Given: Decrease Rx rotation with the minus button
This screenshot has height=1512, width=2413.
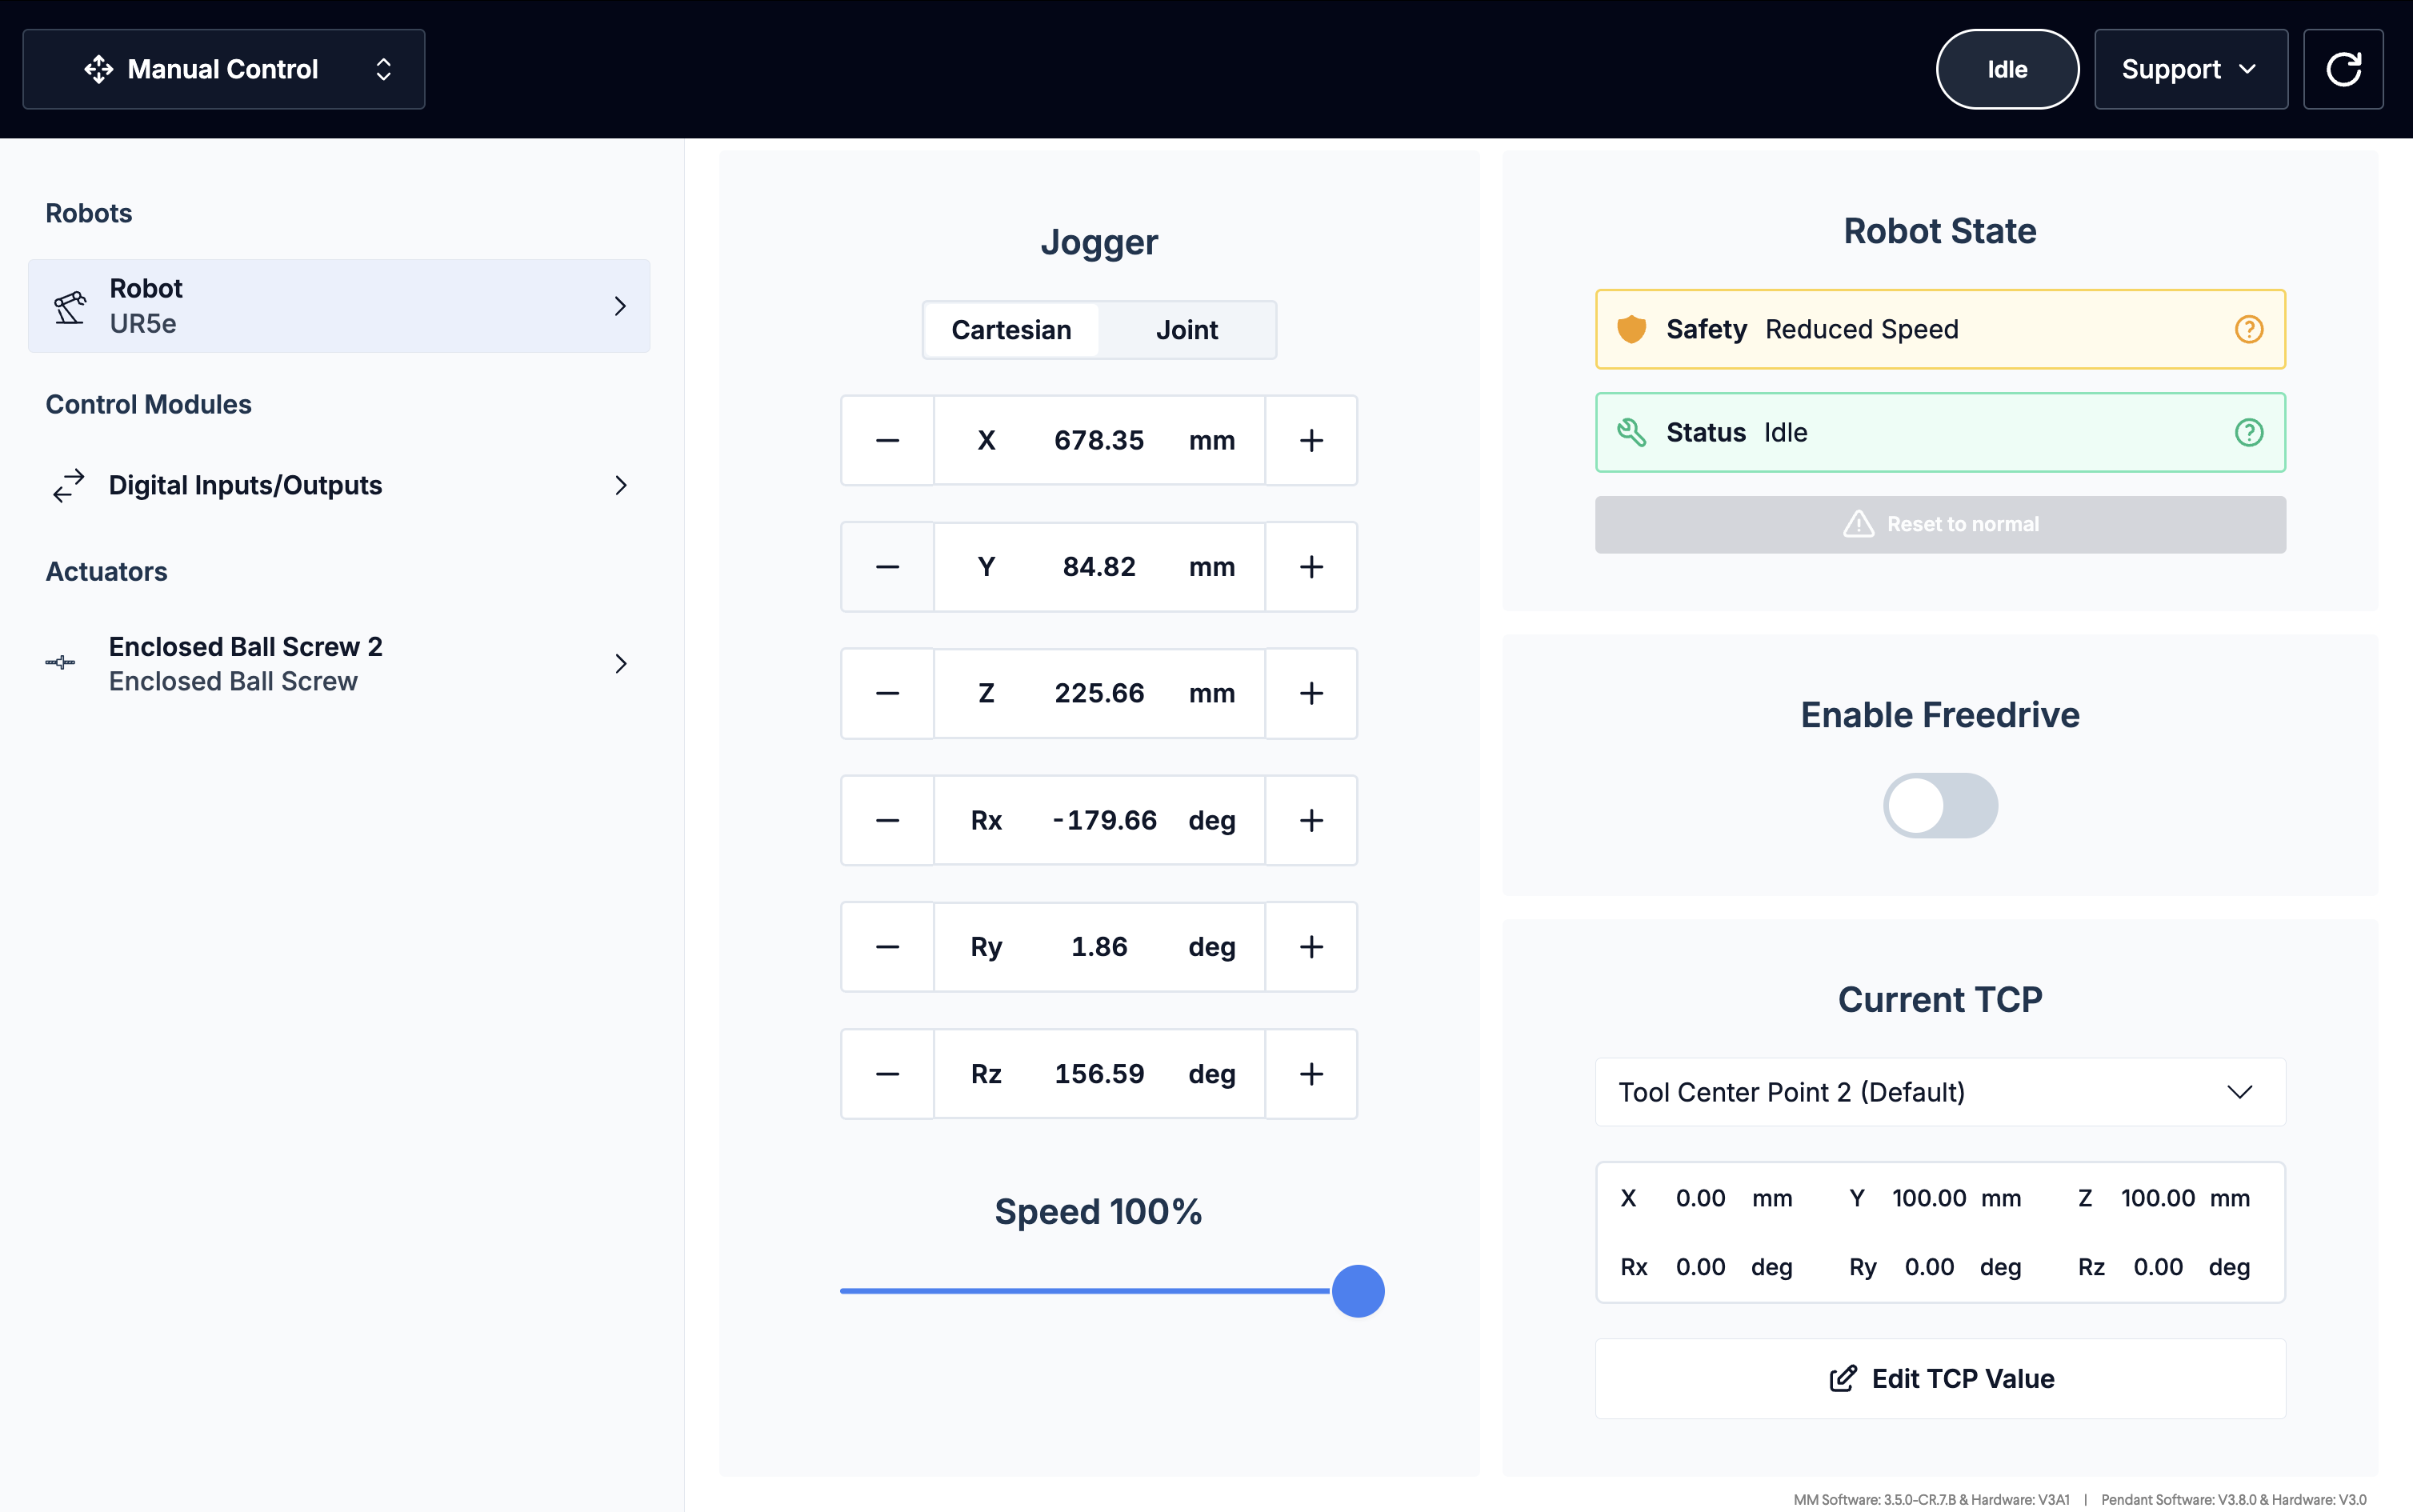Looking at the screenshot, I should click(887, 821).
